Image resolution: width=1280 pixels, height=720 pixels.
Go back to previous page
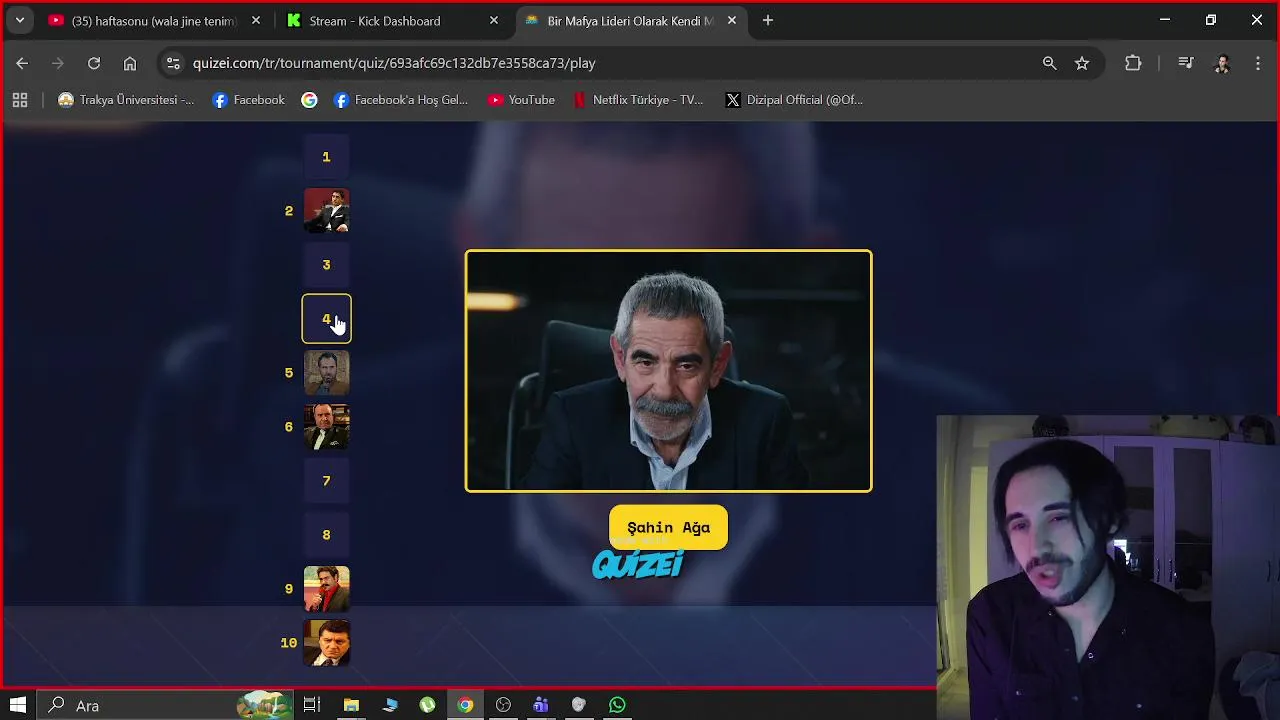22,63
